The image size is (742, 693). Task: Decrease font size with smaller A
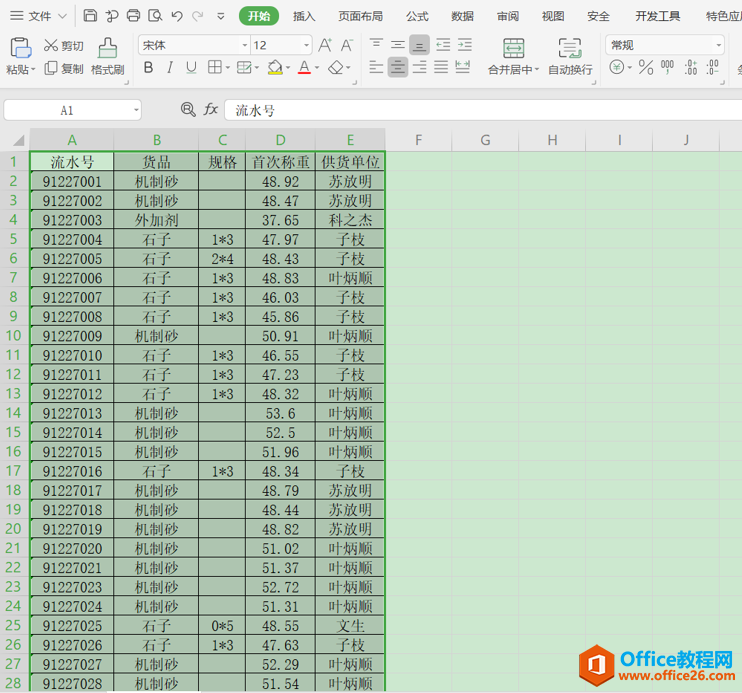[x=347, y=45]
